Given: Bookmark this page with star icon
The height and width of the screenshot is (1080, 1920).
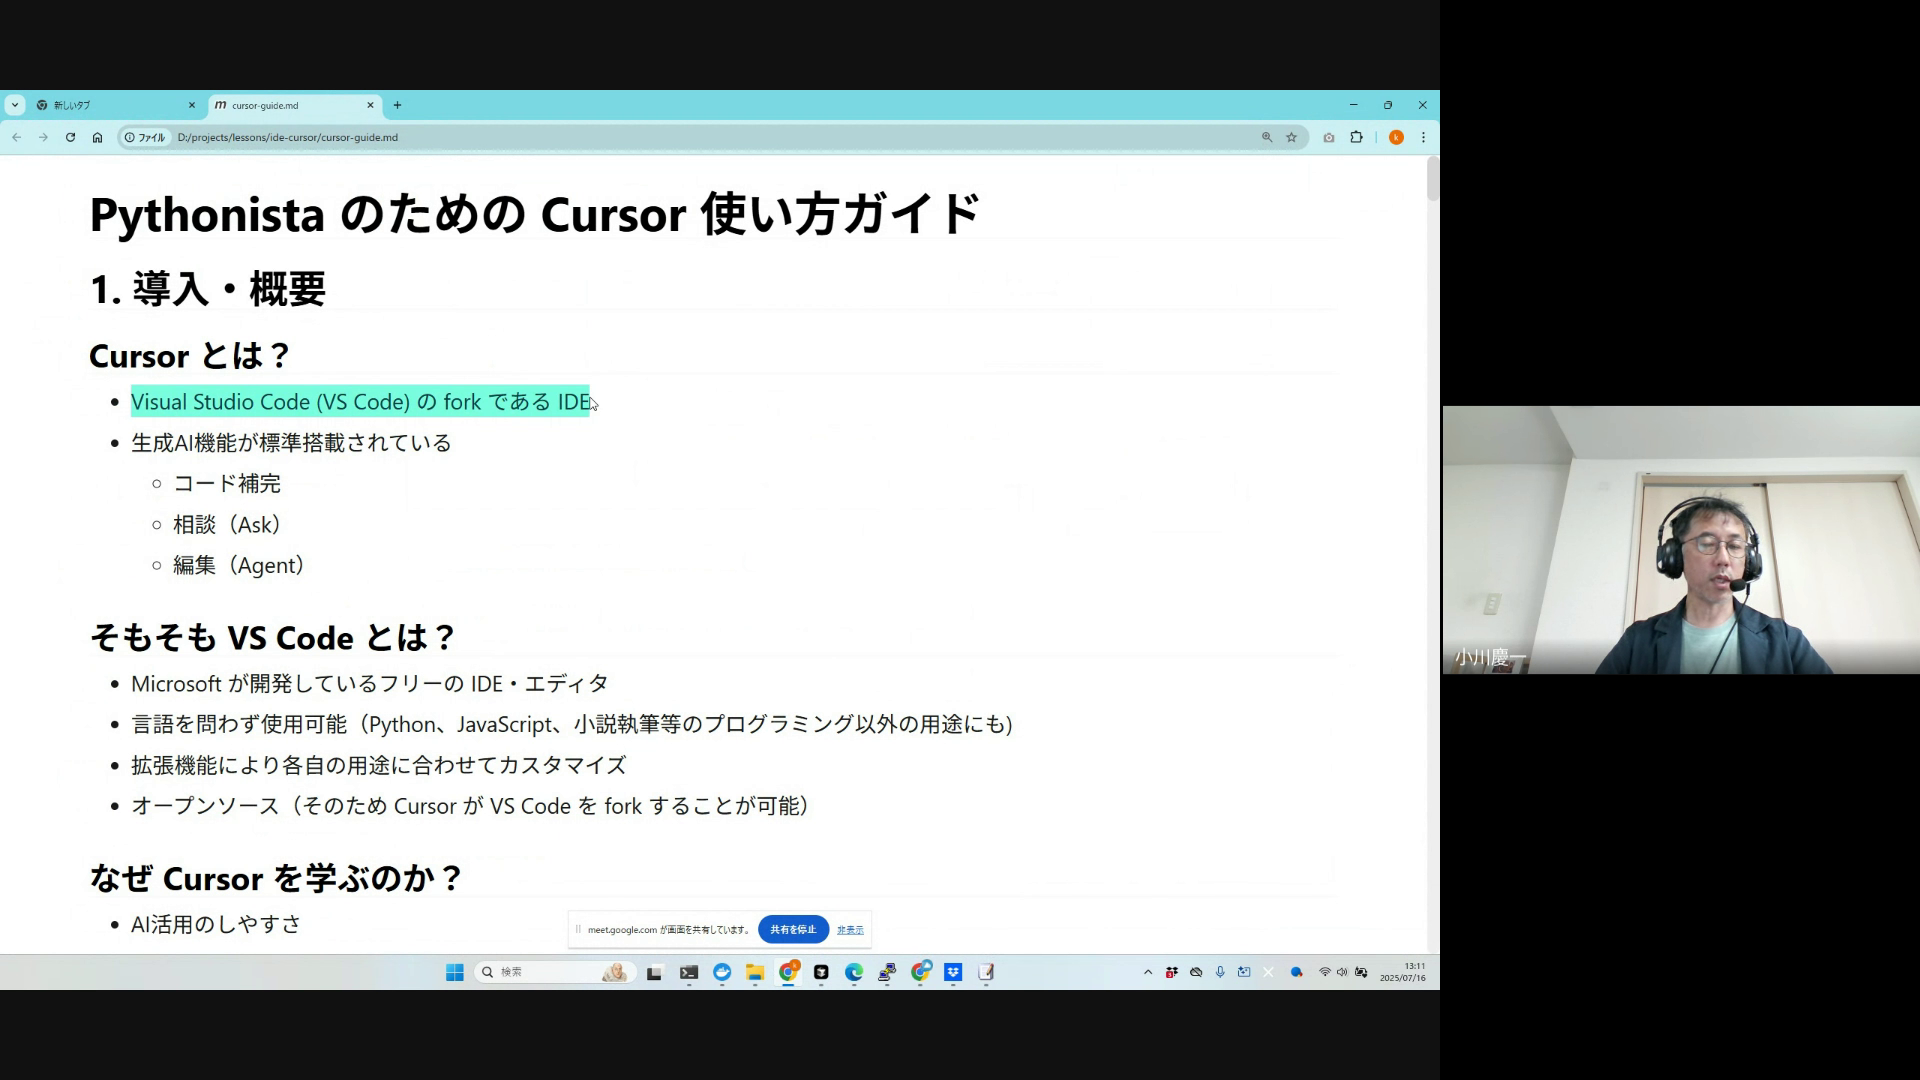Looking at the screenshot, I should pos(1291,137).
